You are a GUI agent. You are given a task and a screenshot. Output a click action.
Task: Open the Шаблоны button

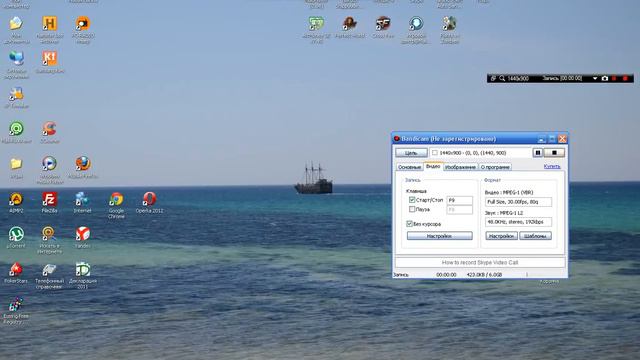coord(535,236)
